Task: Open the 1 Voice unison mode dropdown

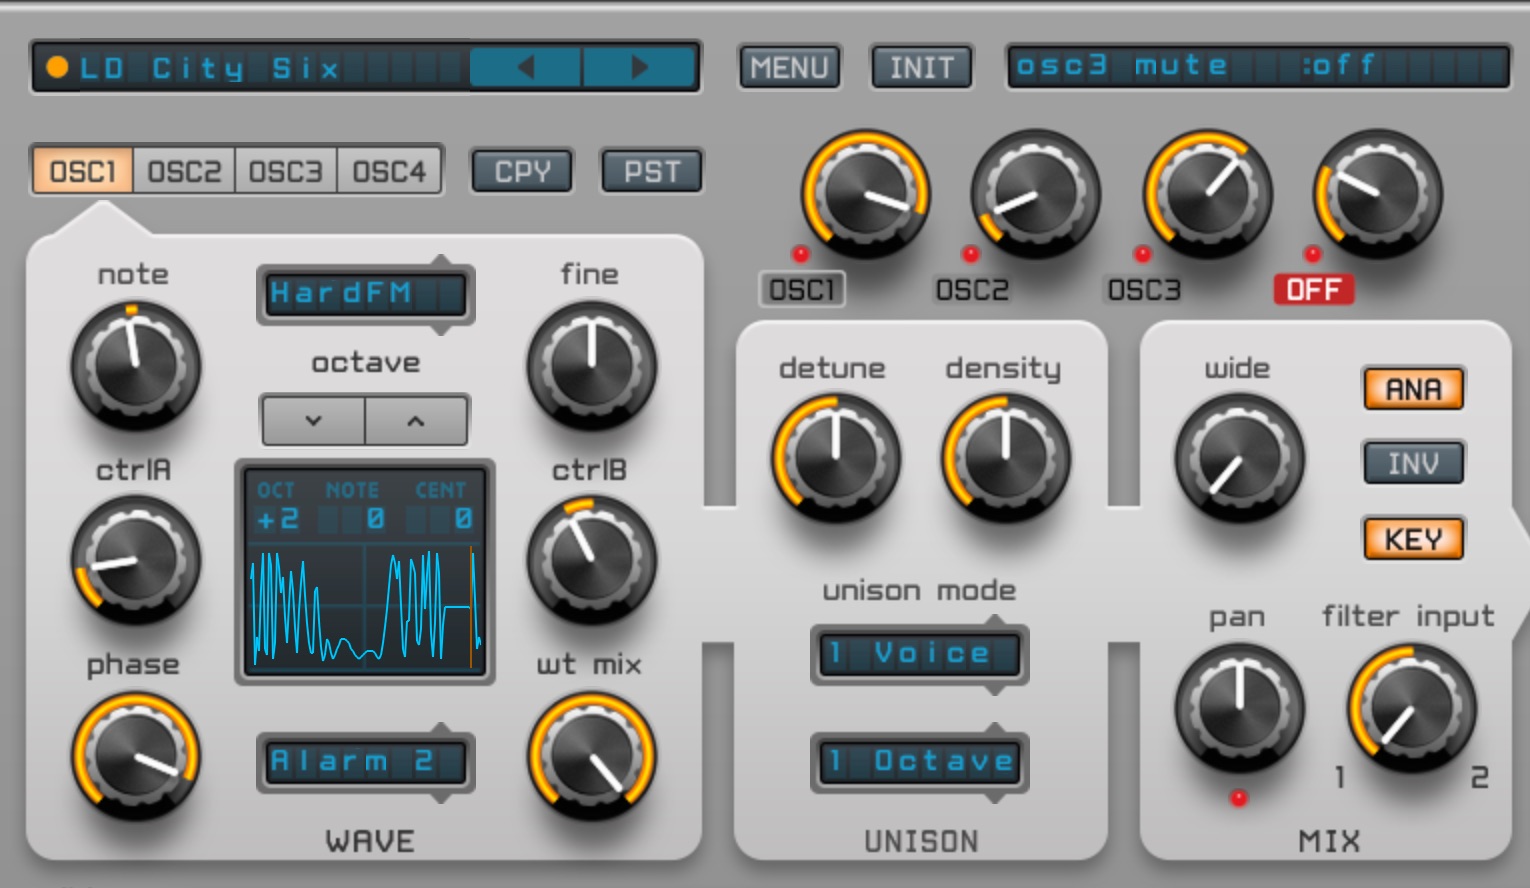Action: point(920,654)
